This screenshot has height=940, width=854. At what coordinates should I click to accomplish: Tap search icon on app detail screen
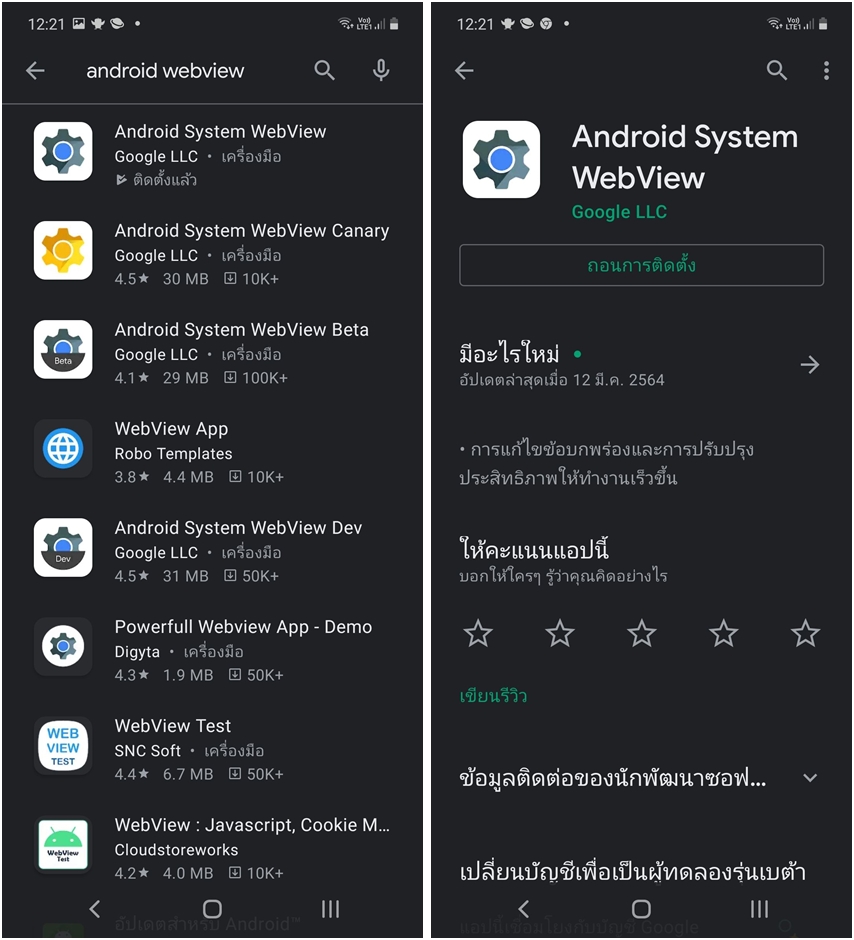pos(777,71)
